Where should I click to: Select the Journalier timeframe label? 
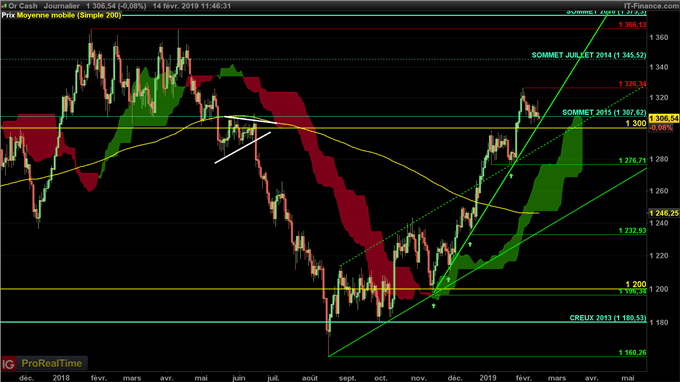61,6
